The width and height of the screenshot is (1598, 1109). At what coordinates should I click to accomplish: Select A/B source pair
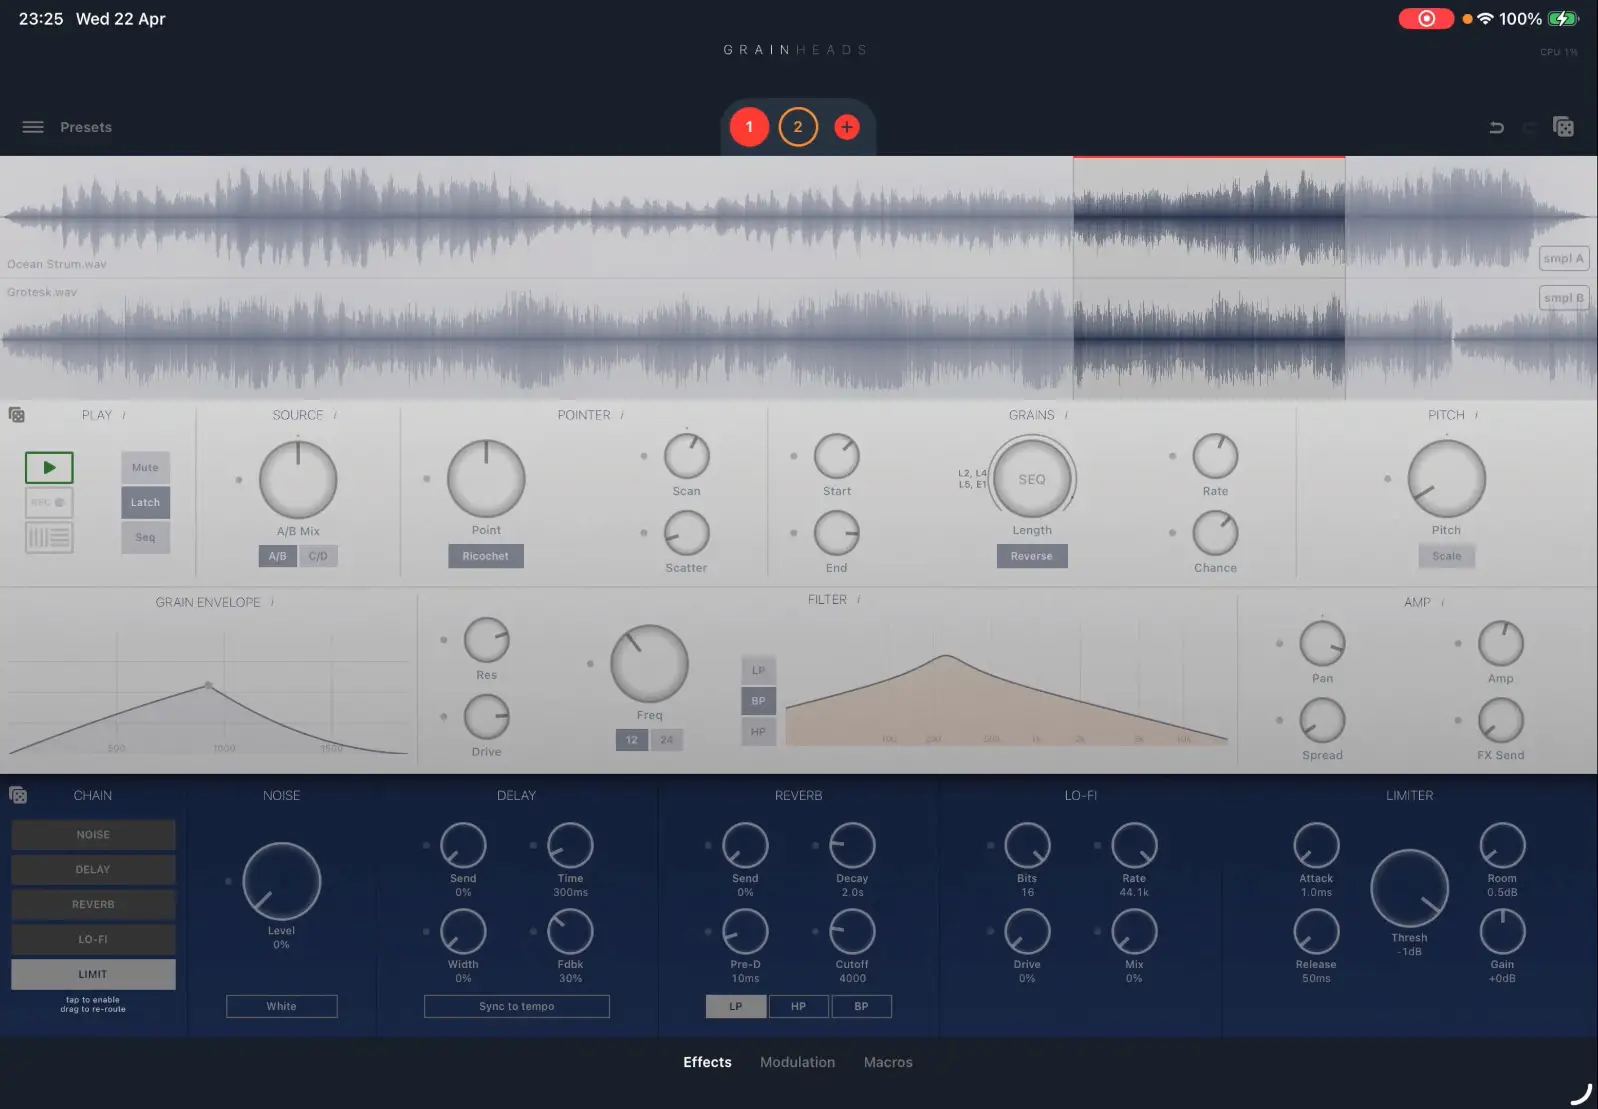click(278, 556)
